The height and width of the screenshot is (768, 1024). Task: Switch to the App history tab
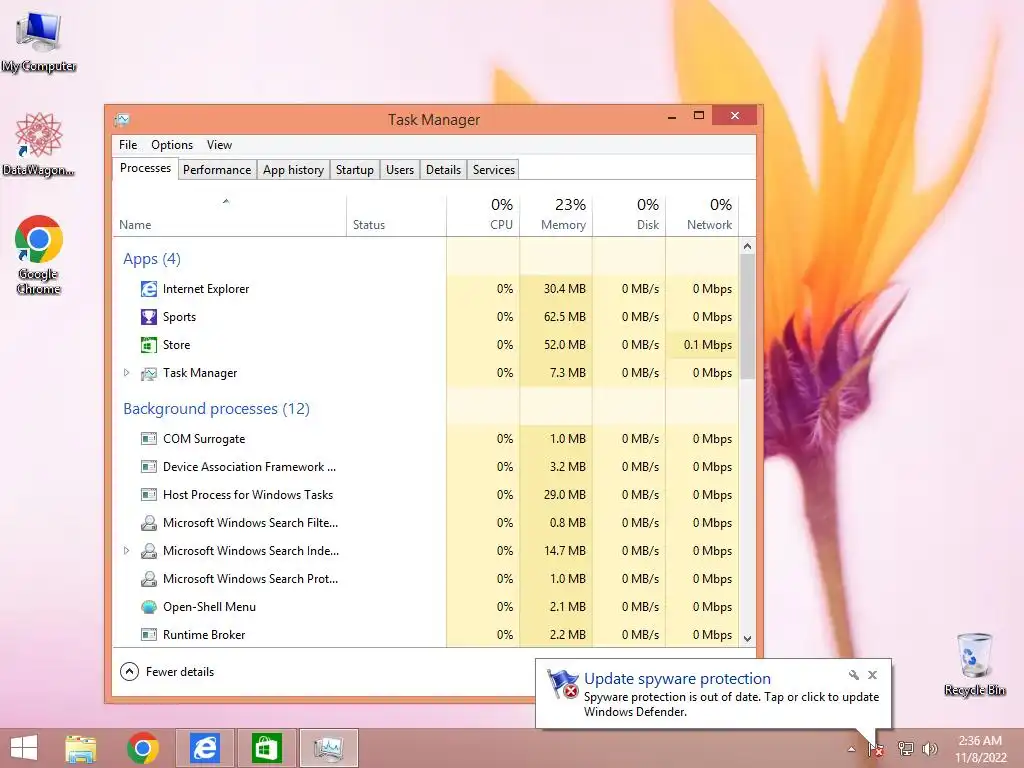click(x=293, y=170)
